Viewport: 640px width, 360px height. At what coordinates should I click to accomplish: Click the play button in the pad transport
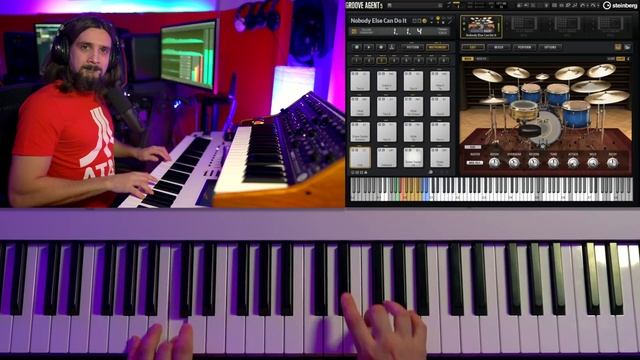point(369,47)
